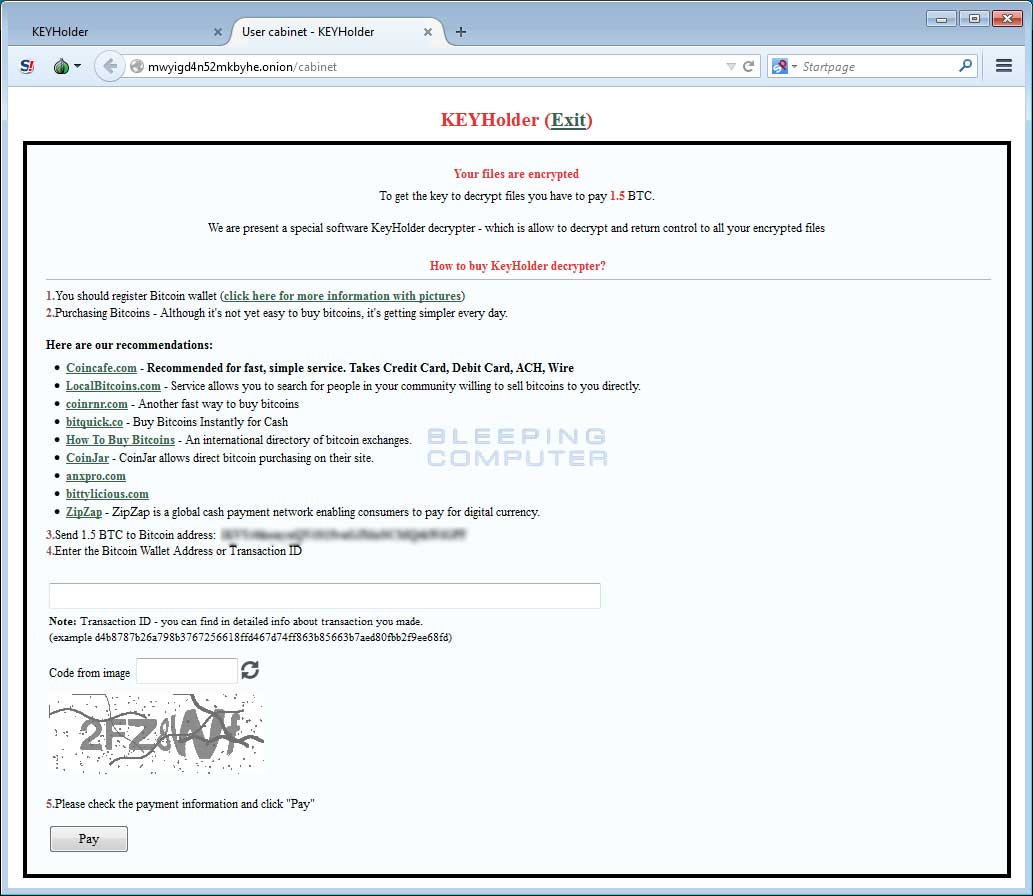
Task: Click the search magnifier icon
Action: [965, 66]
